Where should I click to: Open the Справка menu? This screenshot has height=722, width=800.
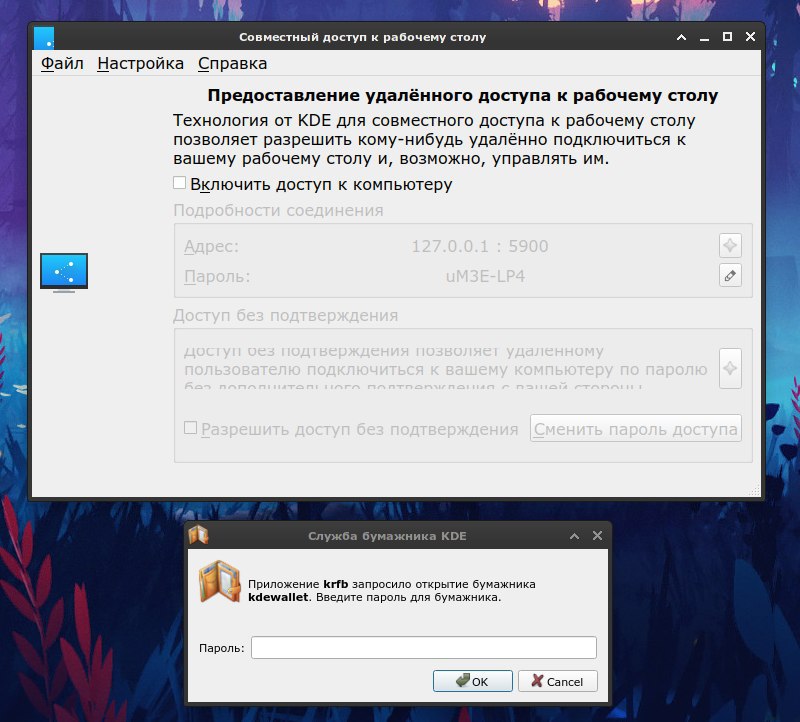pyautogui.click(x=232, y=63)
